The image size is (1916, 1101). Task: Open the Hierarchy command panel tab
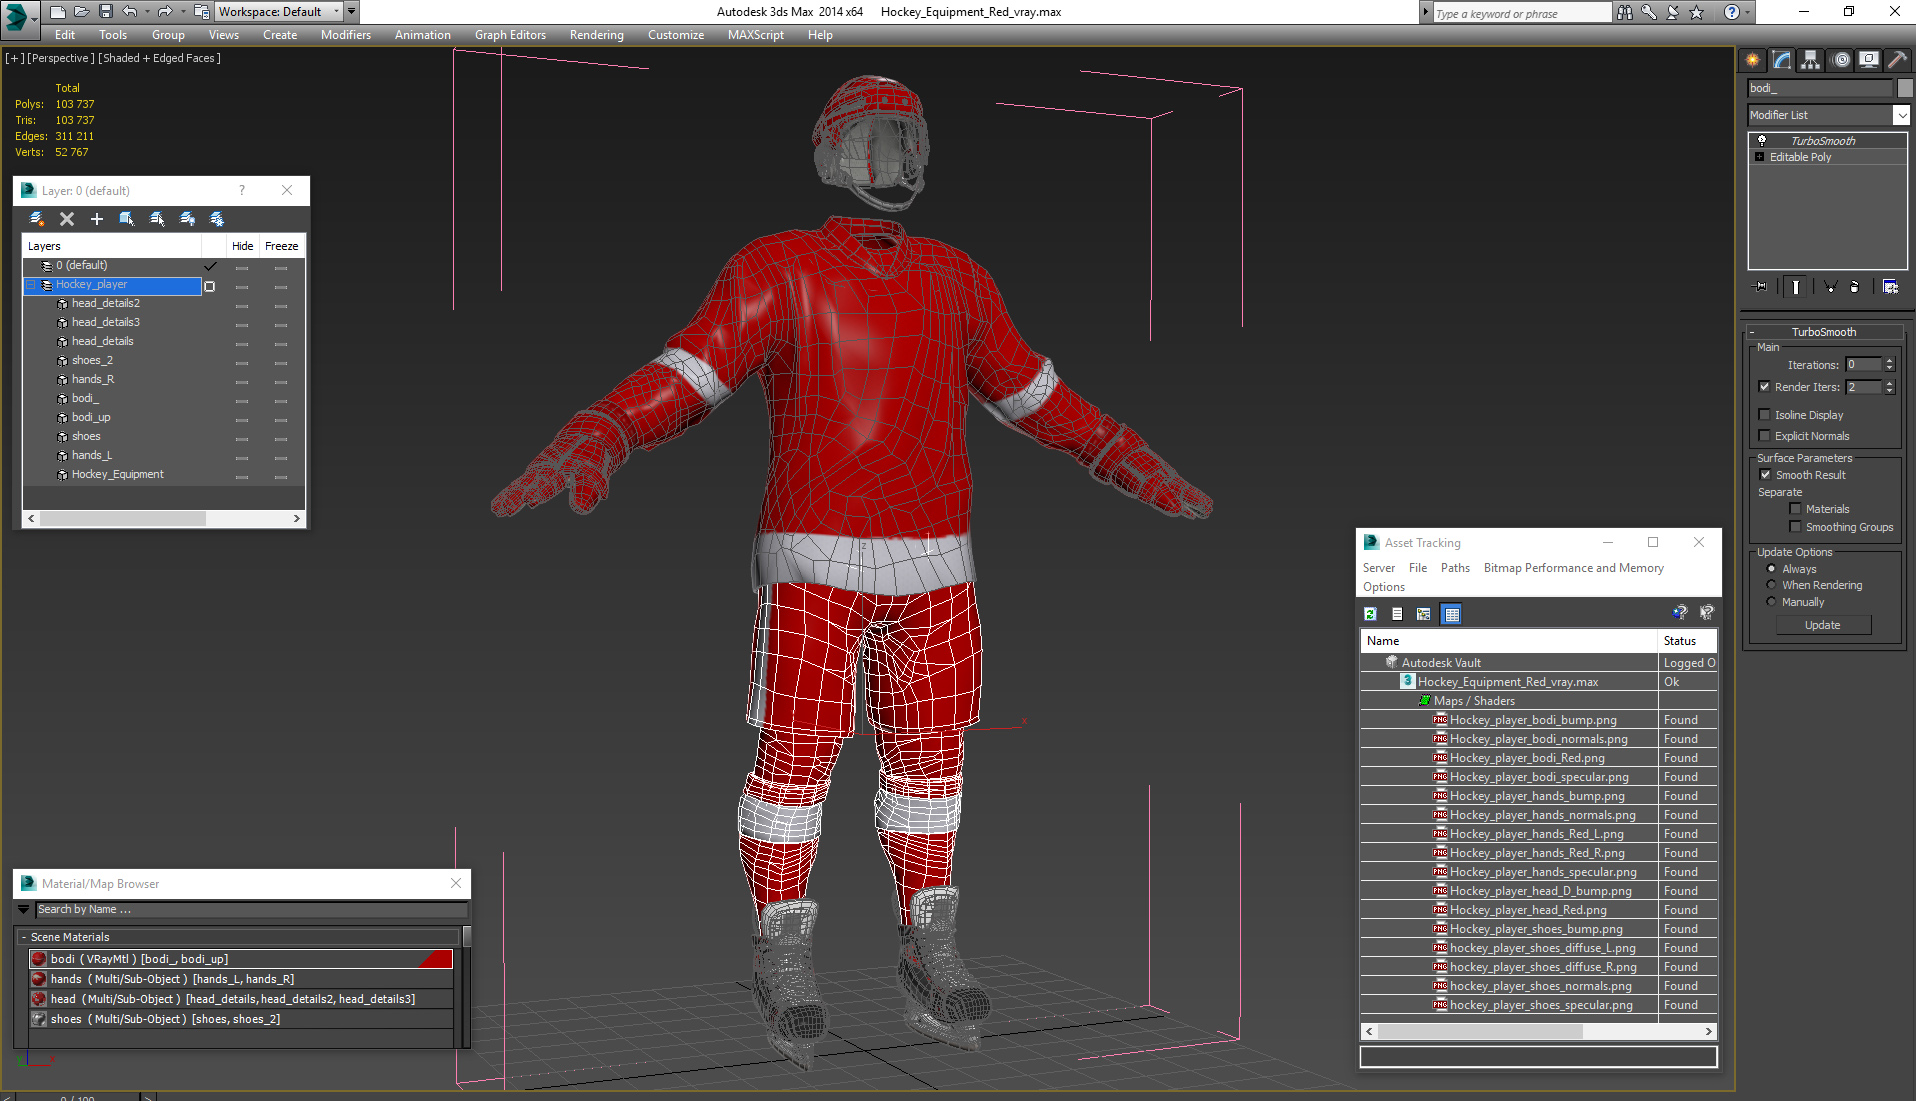point(1811,60)
